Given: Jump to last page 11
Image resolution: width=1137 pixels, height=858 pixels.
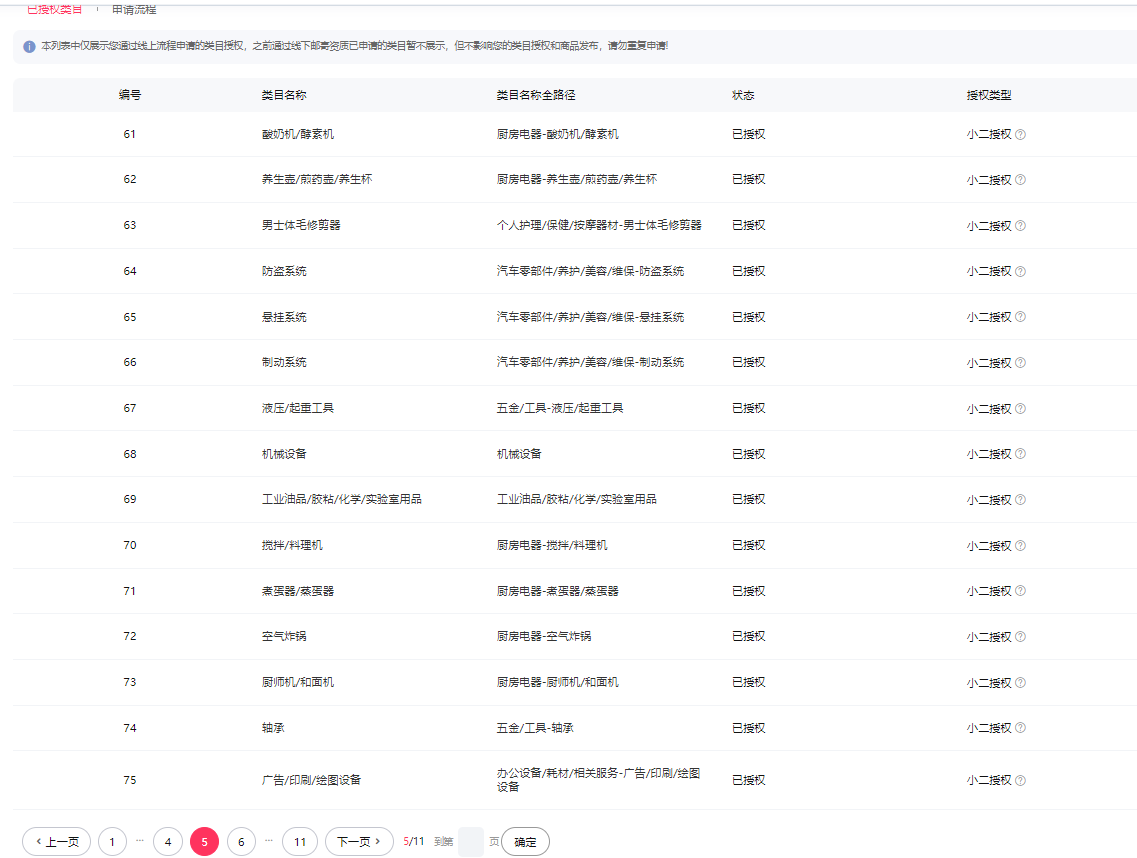Looking at the screenshot, I should (300, 842).
